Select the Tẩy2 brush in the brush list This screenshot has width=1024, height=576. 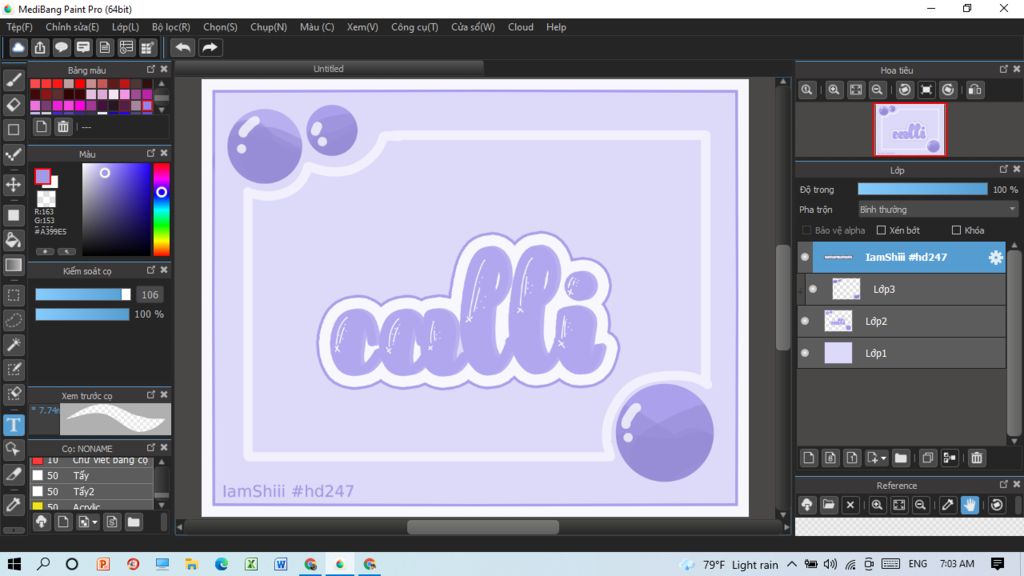point(91,491)
